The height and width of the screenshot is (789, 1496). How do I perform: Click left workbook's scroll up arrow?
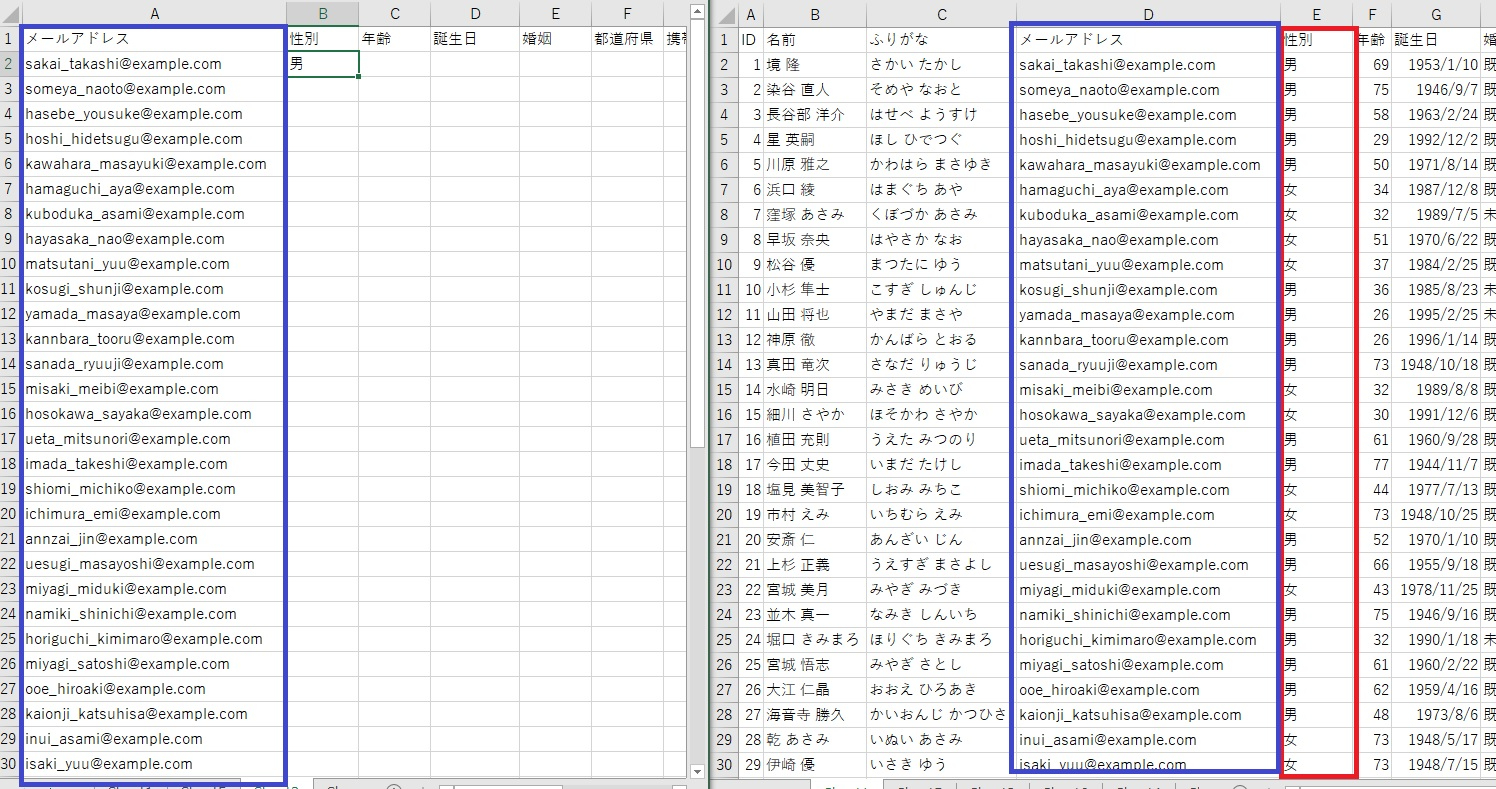pyautogui.click(x=698, y=12)
